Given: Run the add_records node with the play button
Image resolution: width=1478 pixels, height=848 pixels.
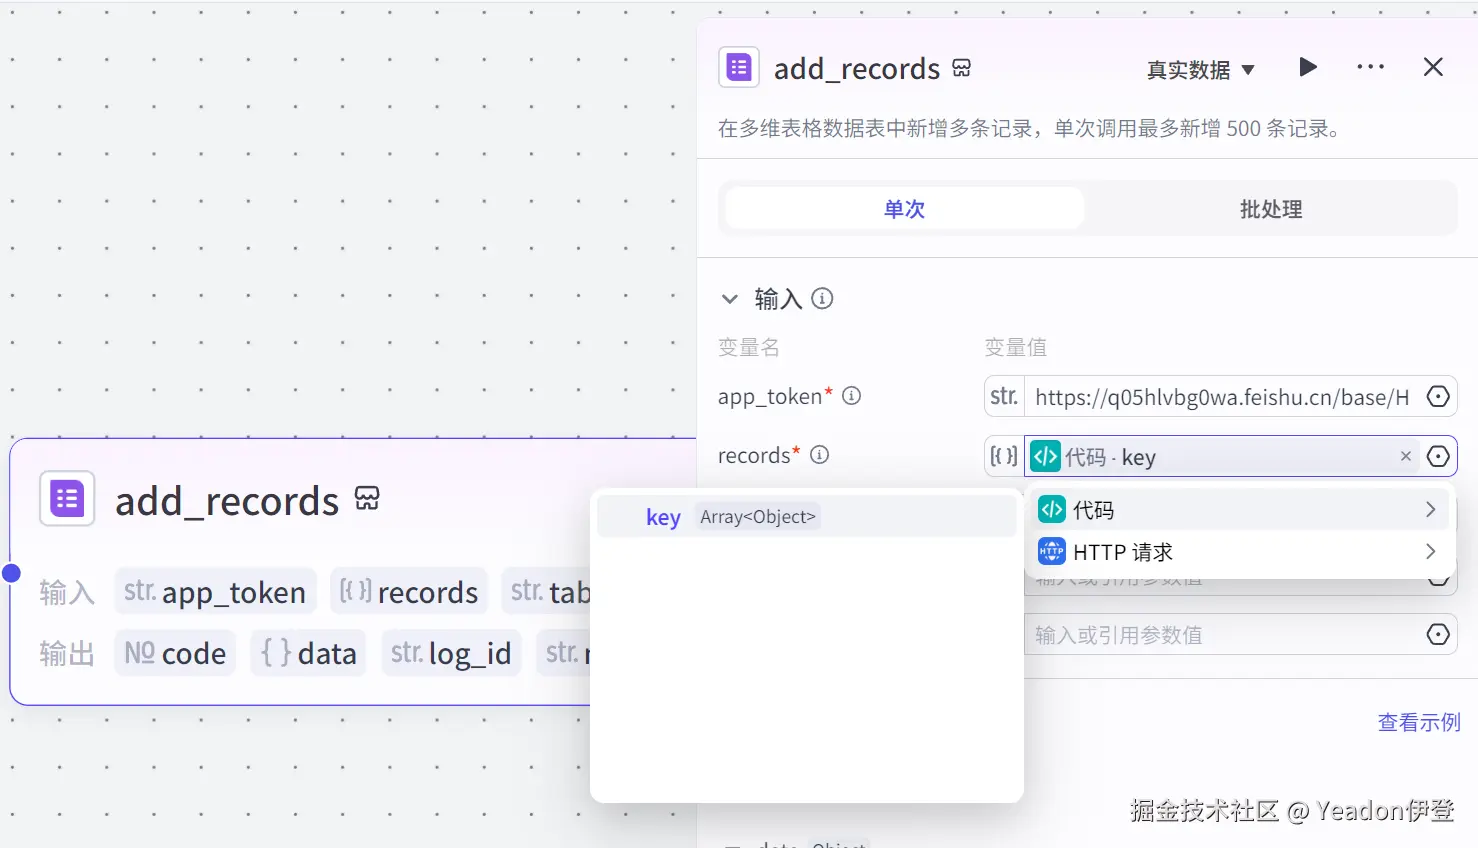Looking at the screenshot, I should [x=1307, y=67].
